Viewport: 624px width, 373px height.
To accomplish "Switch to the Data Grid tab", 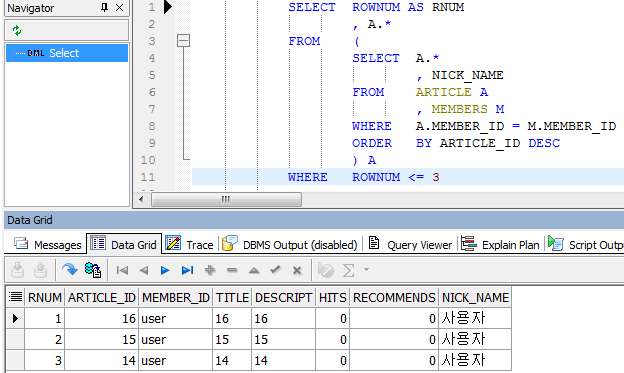I will point(124,244).
